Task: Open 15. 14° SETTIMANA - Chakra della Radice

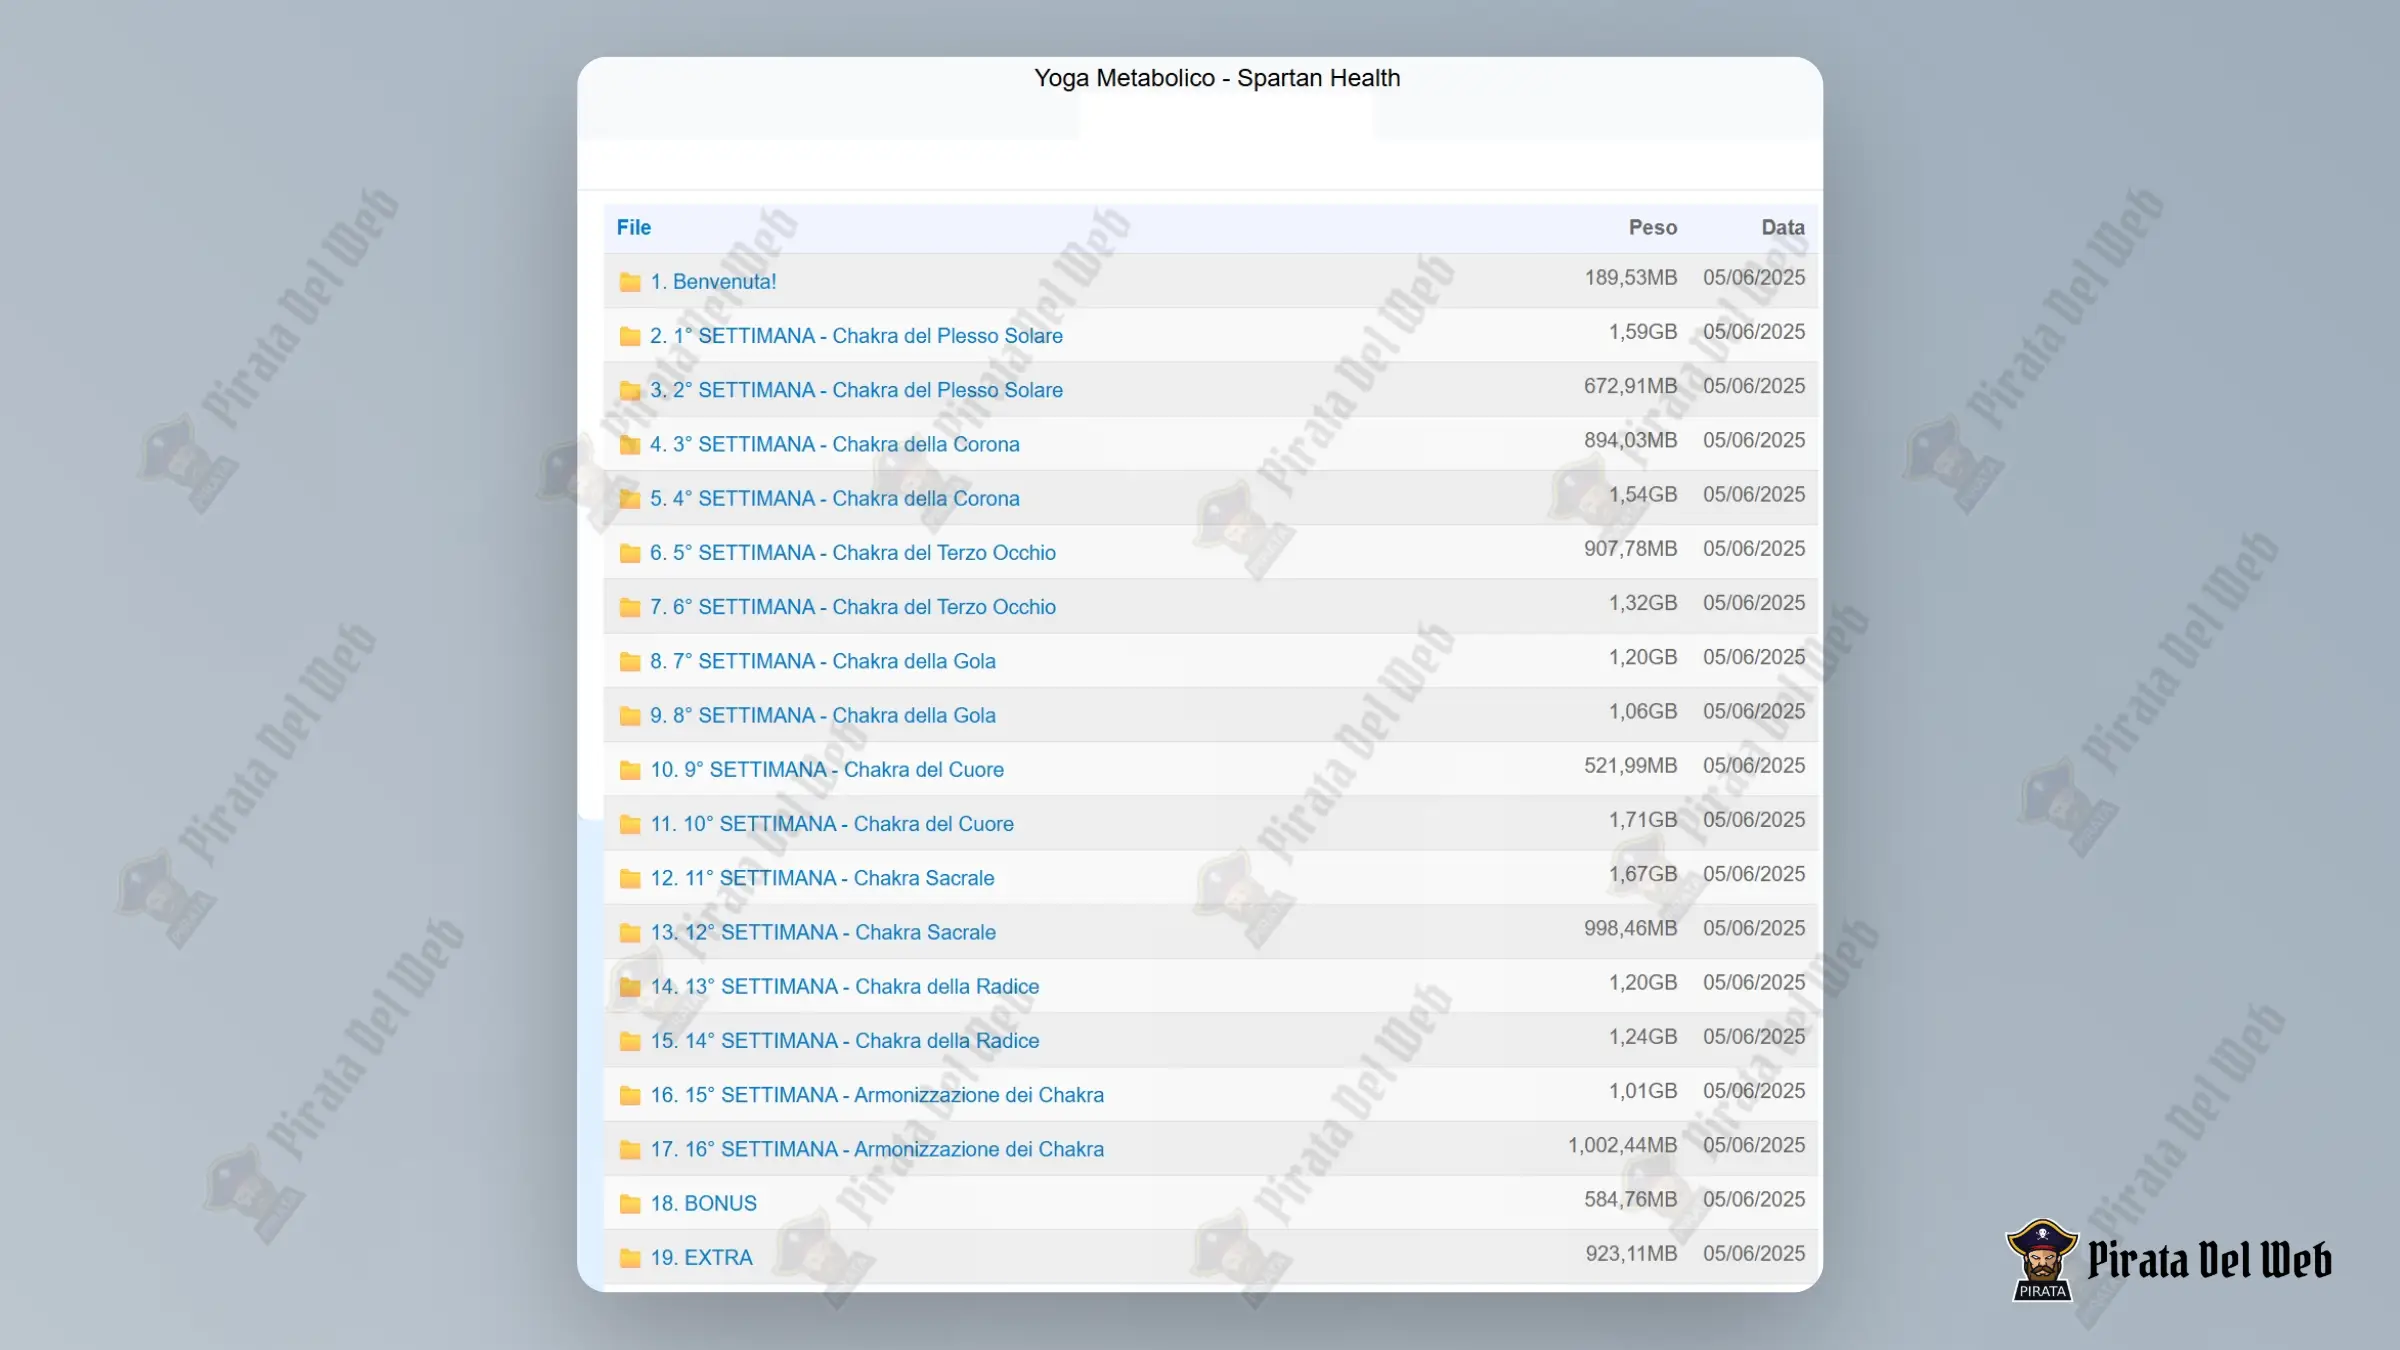Action: [x=845, y=1041]
